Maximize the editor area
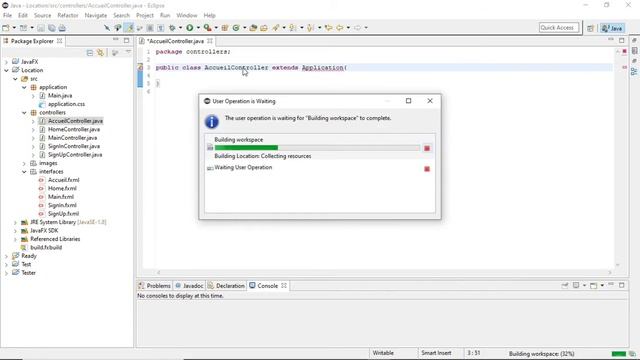This screenshot has width=640, height=360. pyautogui.click(x=622, y=40)
